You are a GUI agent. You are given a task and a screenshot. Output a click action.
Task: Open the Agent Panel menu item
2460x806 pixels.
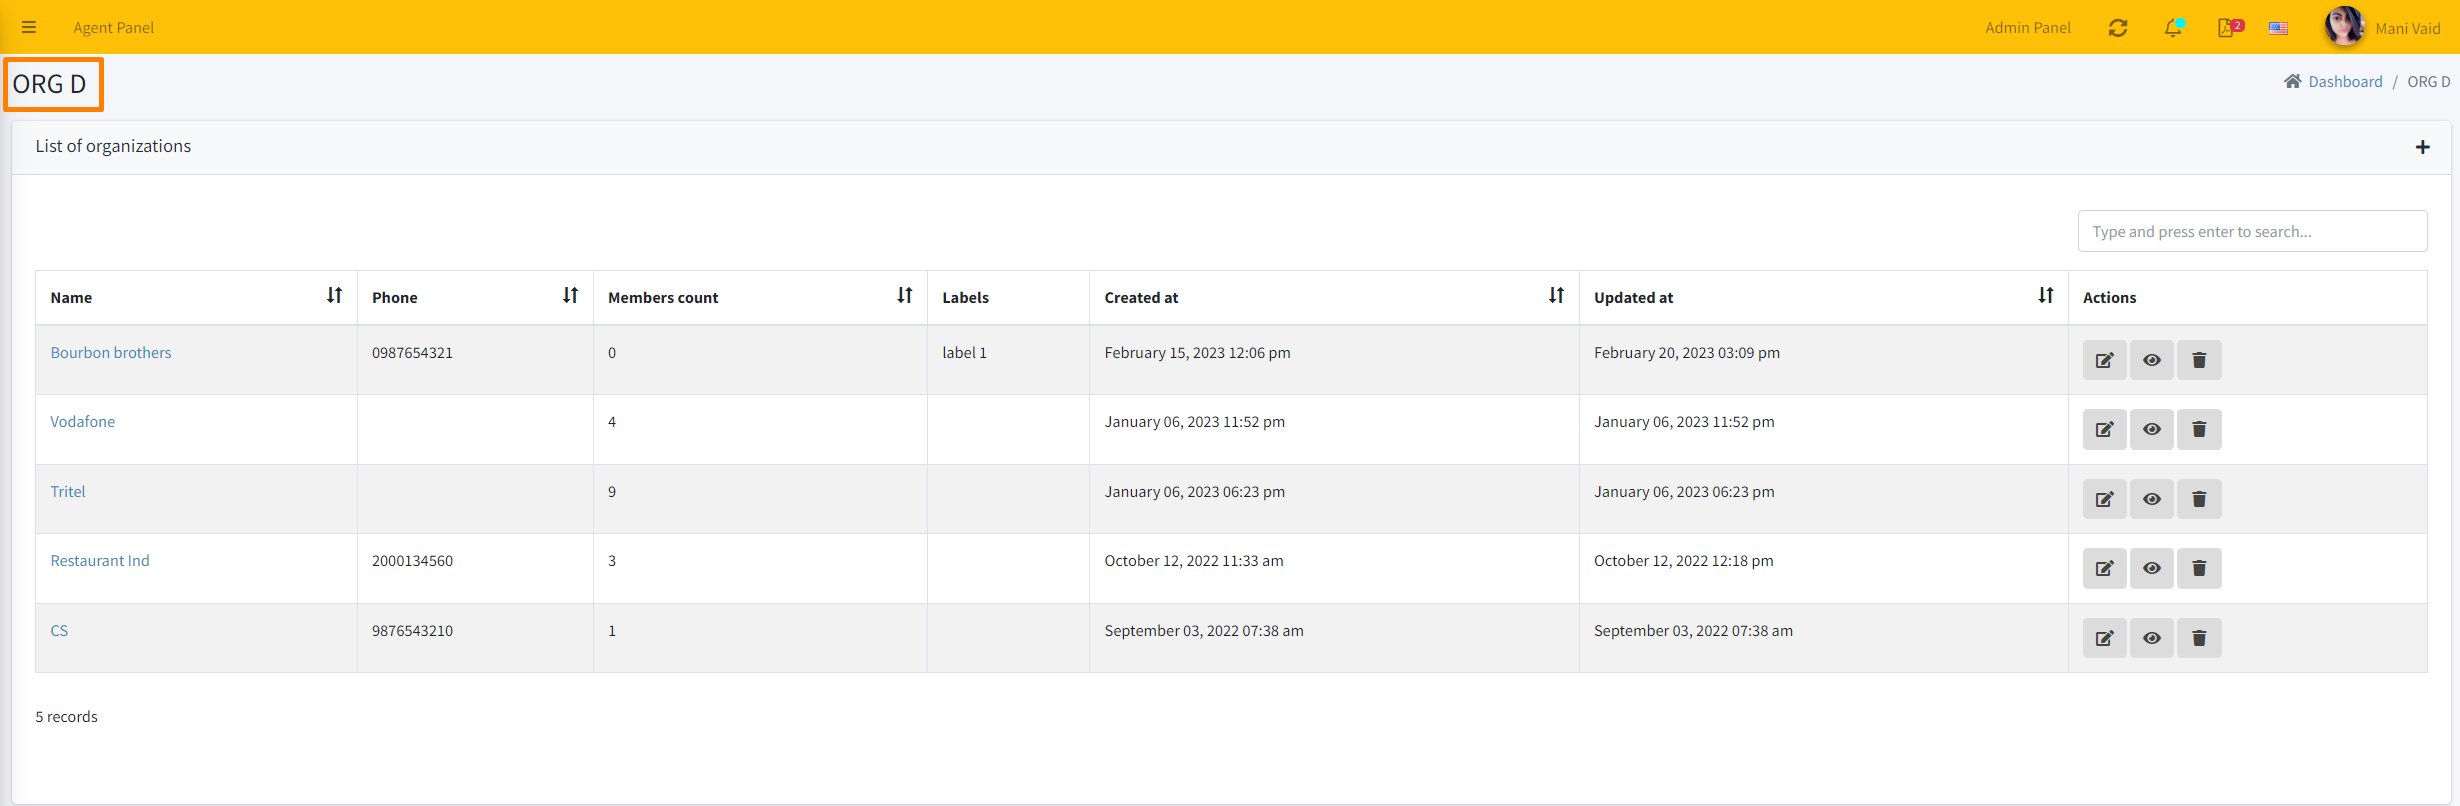113,28
